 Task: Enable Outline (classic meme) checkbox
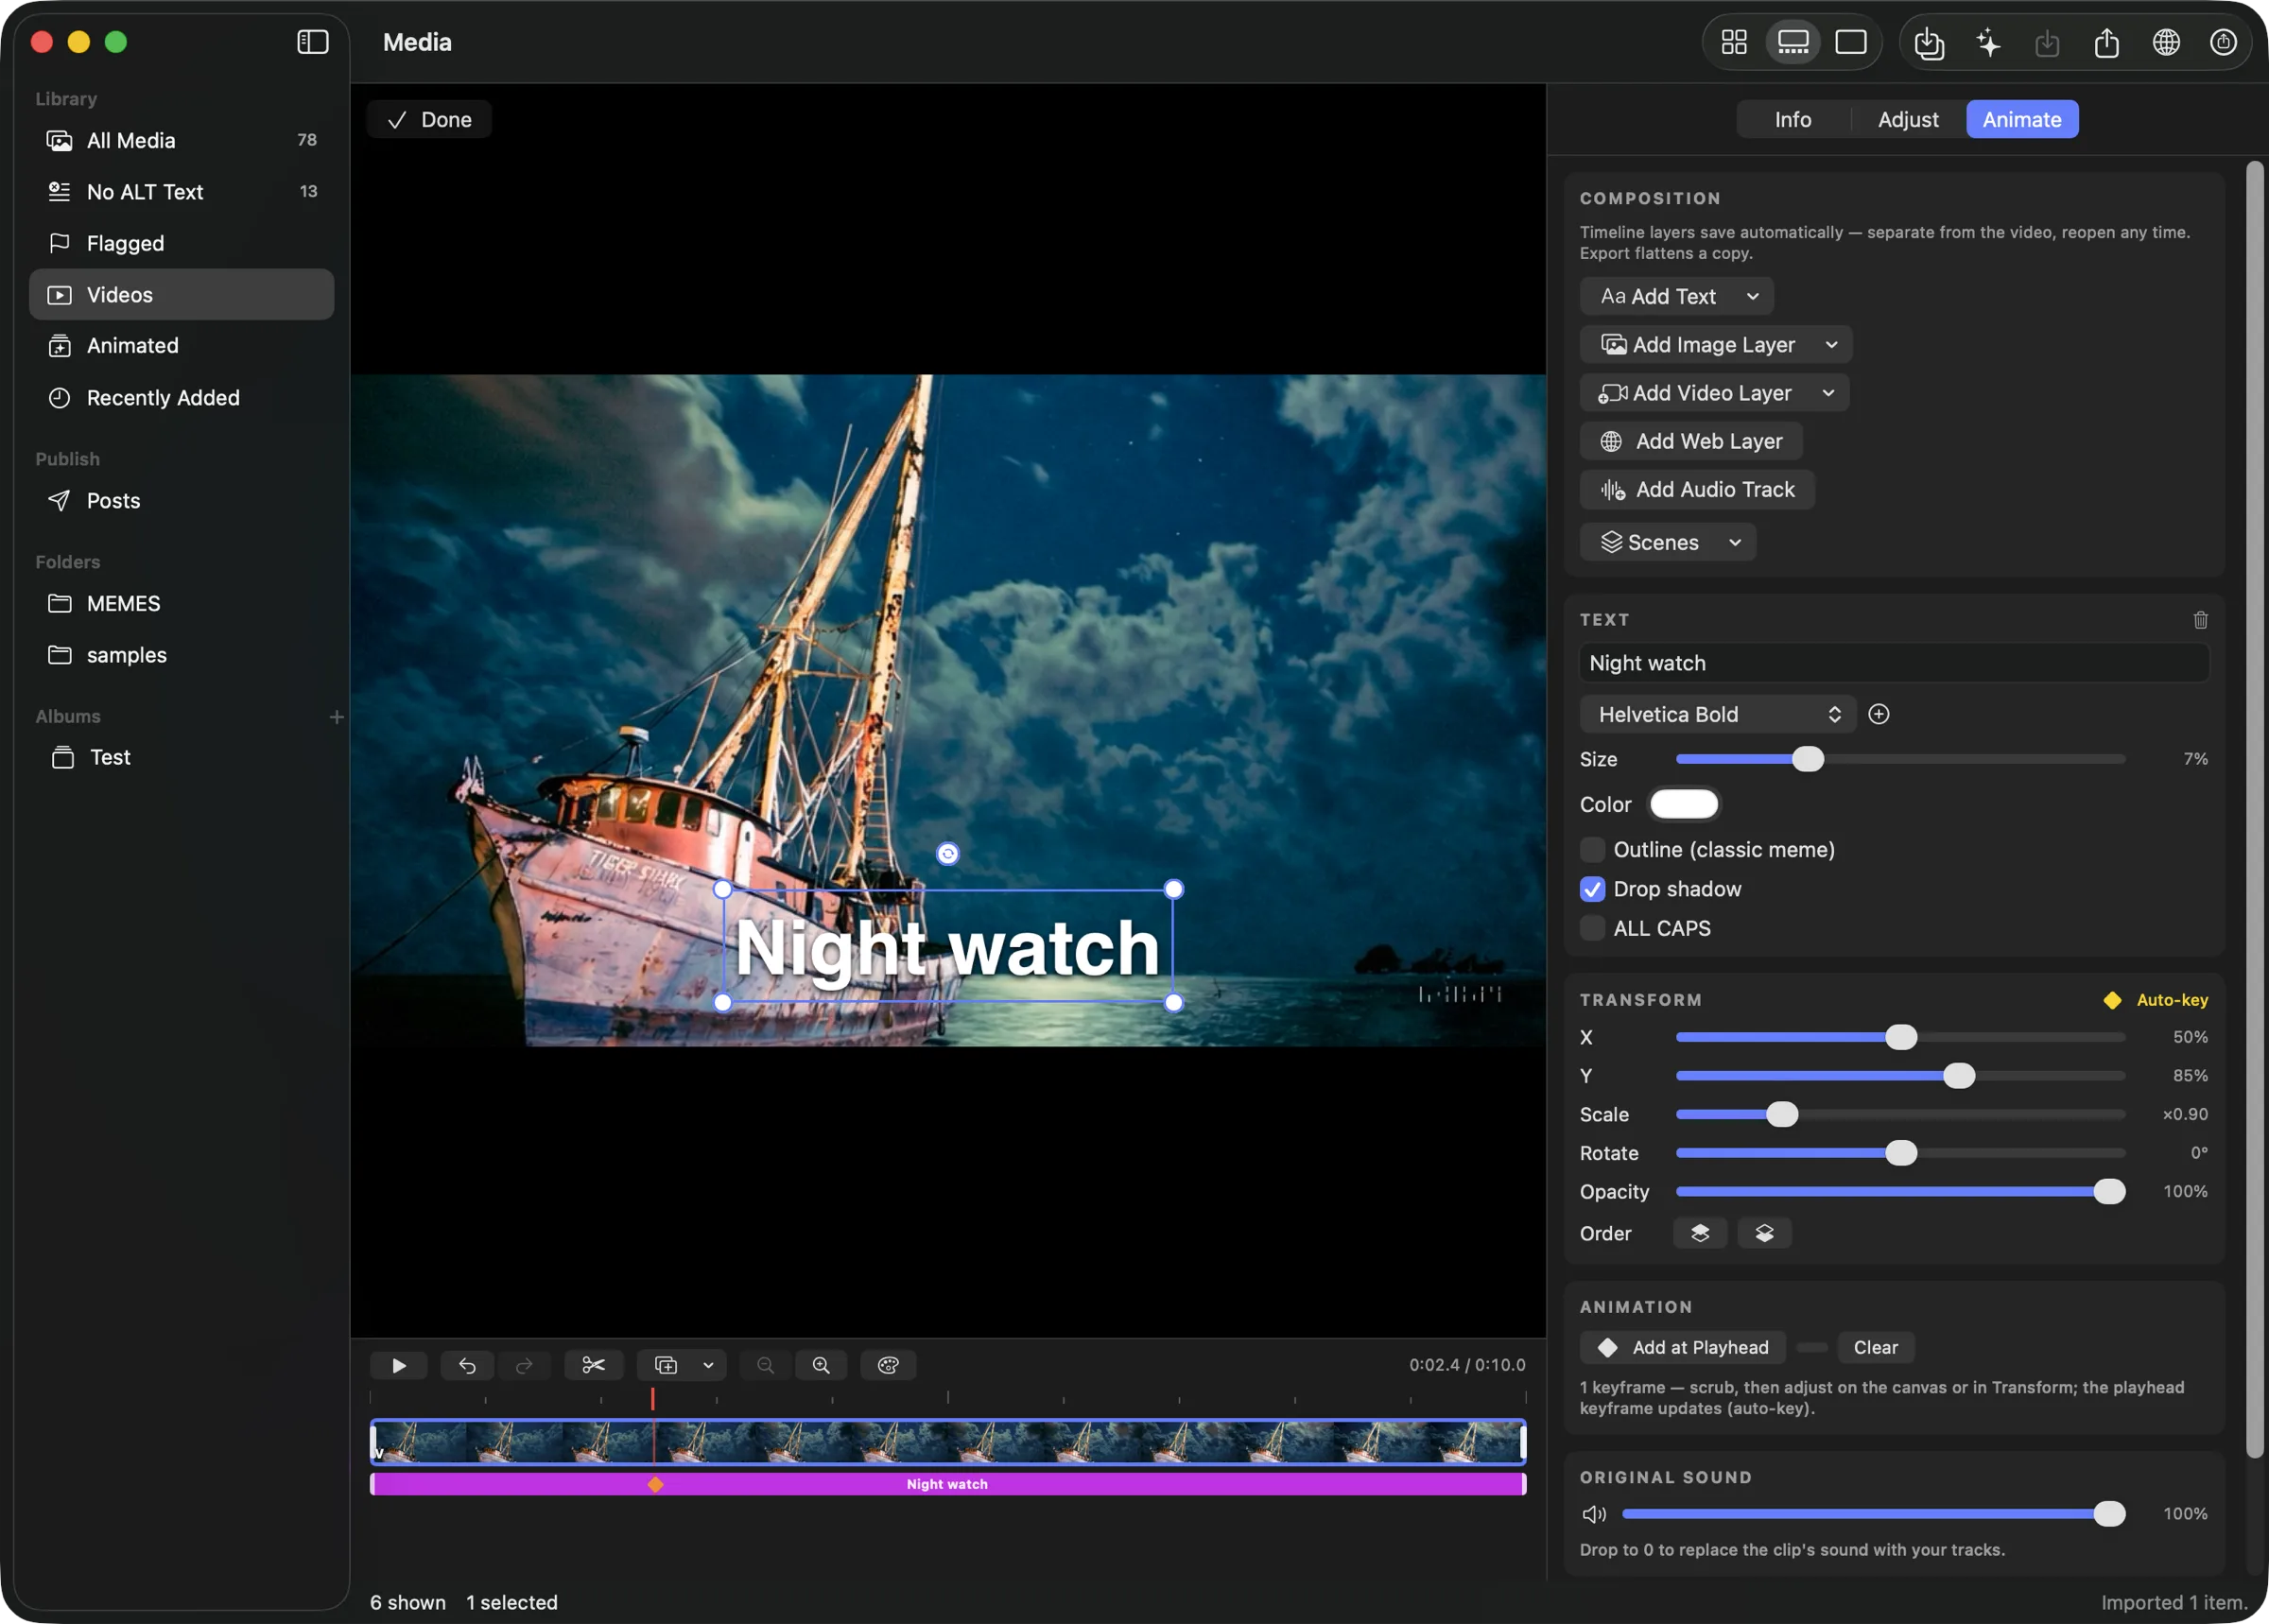coord(1592,850)
